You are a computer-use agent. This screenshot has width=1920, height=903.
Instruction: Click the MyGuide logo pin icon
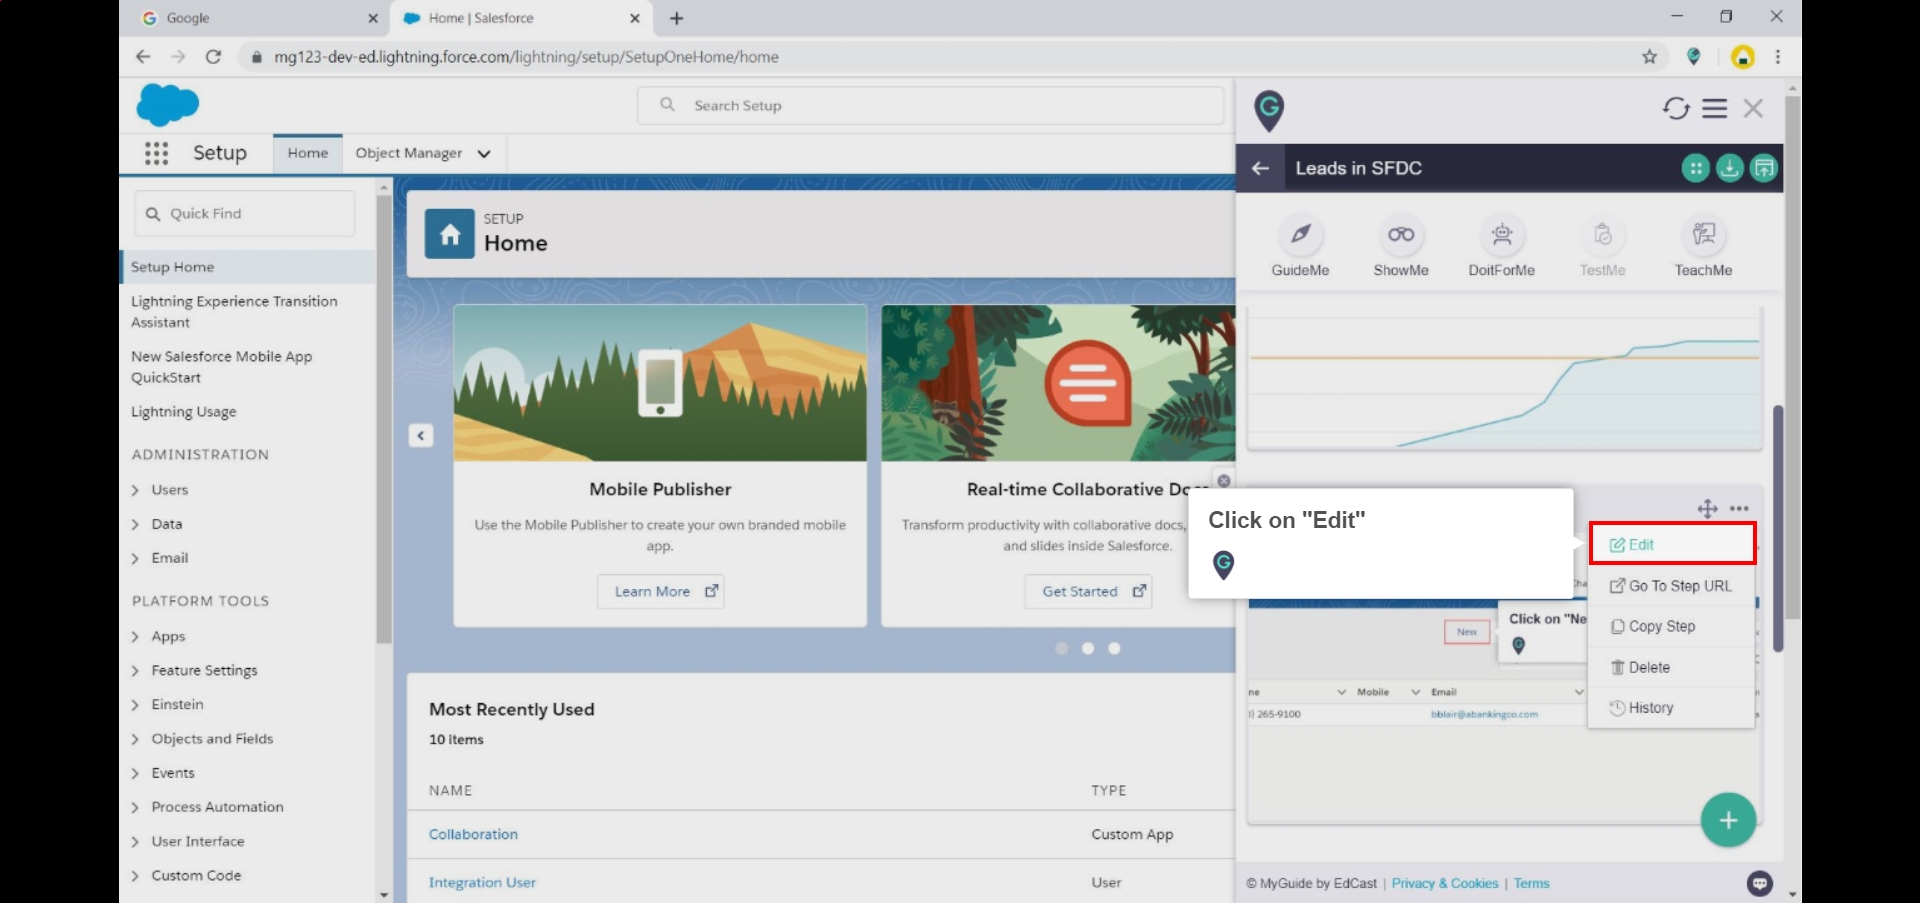tap(1269, 110)
